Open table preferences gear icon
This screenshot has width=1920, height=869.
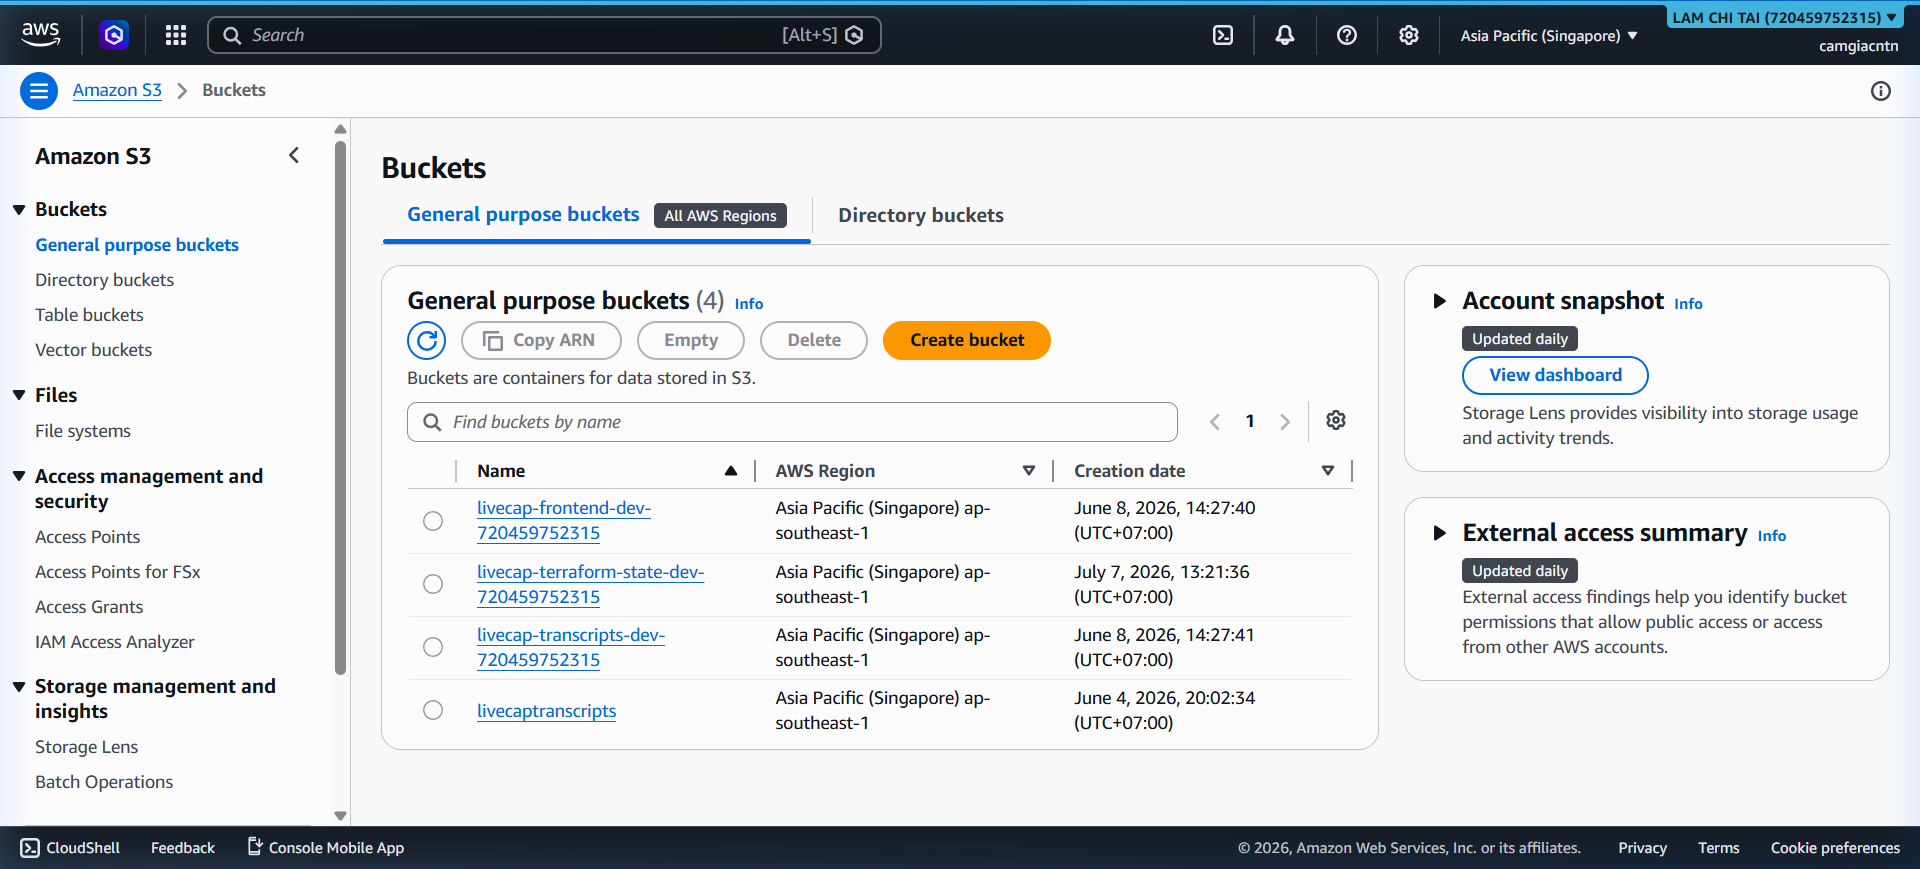coord(1336,420)
